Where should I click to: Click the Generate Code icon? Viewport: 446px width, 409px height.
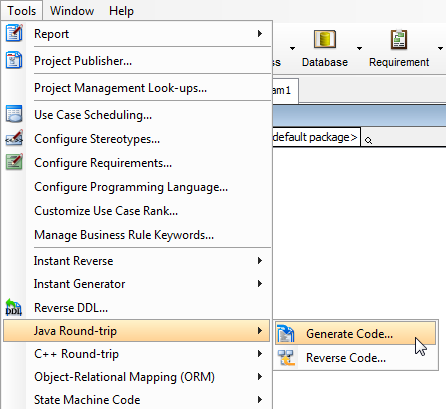pyautogui.click(x=286, y=333)
